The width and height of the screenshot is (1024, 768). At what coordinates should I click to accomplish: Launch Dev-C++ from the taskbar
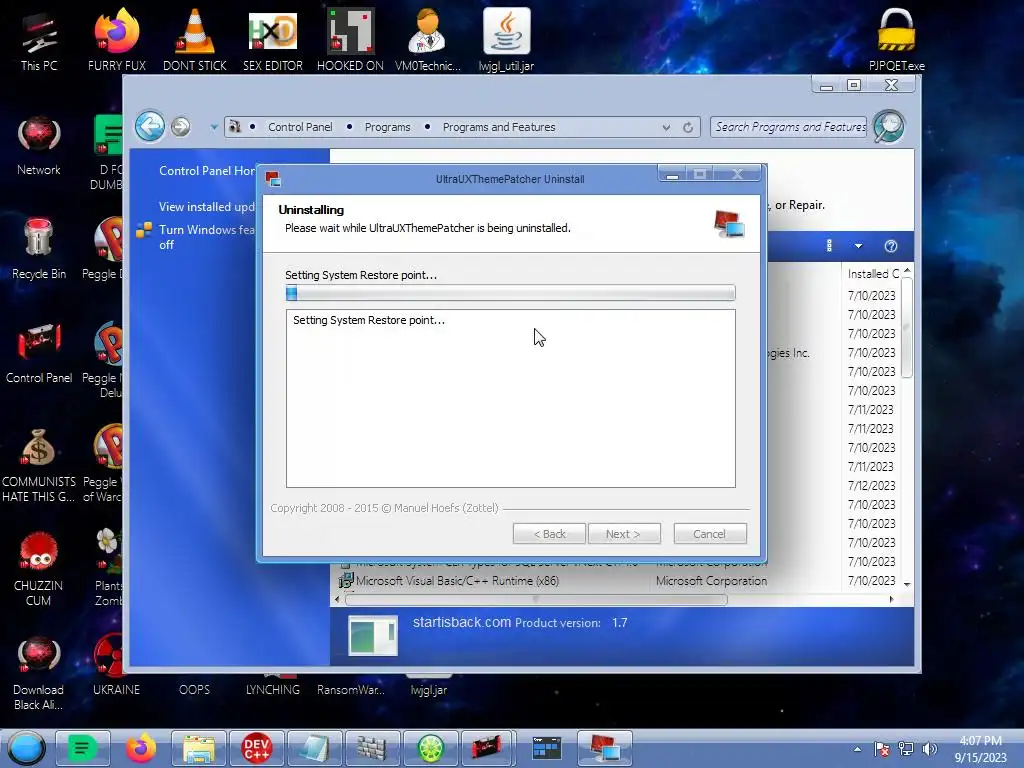257,748
